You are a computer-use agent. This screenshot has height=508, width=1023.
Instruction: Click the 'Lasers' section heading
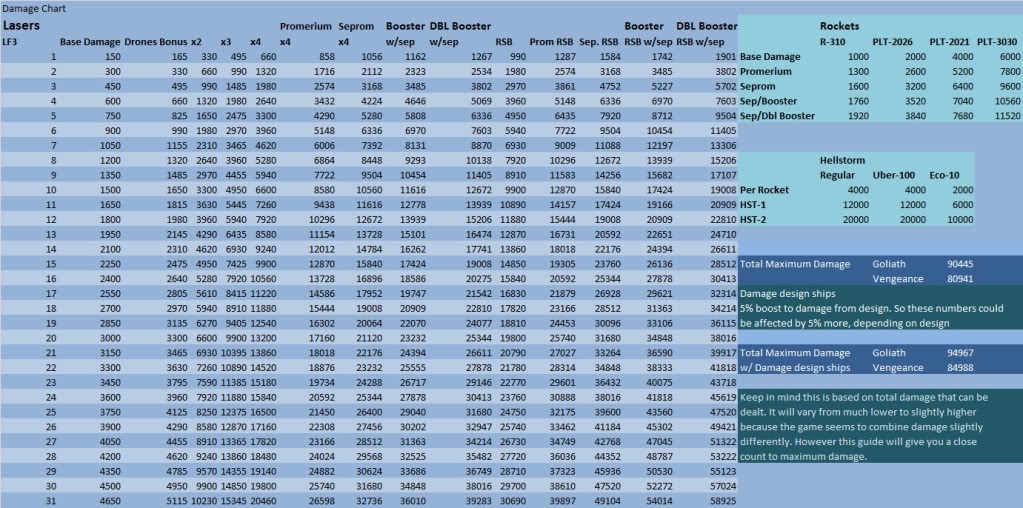tap(22, 26)
